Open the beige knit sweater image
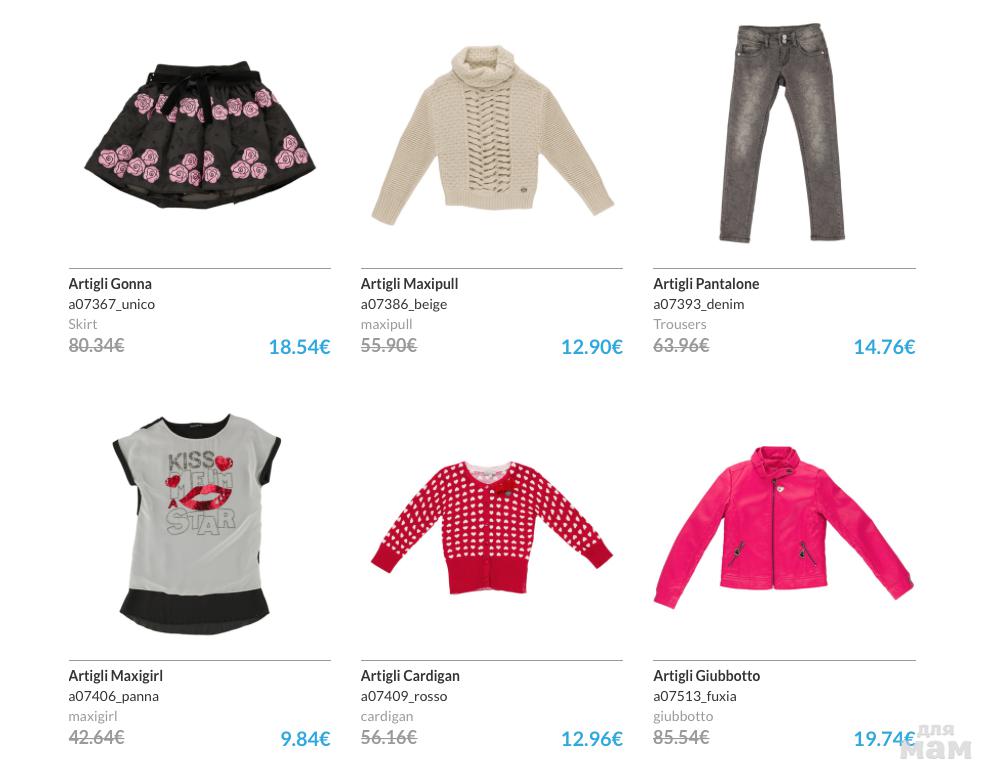Screen dimensions: 987x774 pyautogui.click(x=492, y=135)
